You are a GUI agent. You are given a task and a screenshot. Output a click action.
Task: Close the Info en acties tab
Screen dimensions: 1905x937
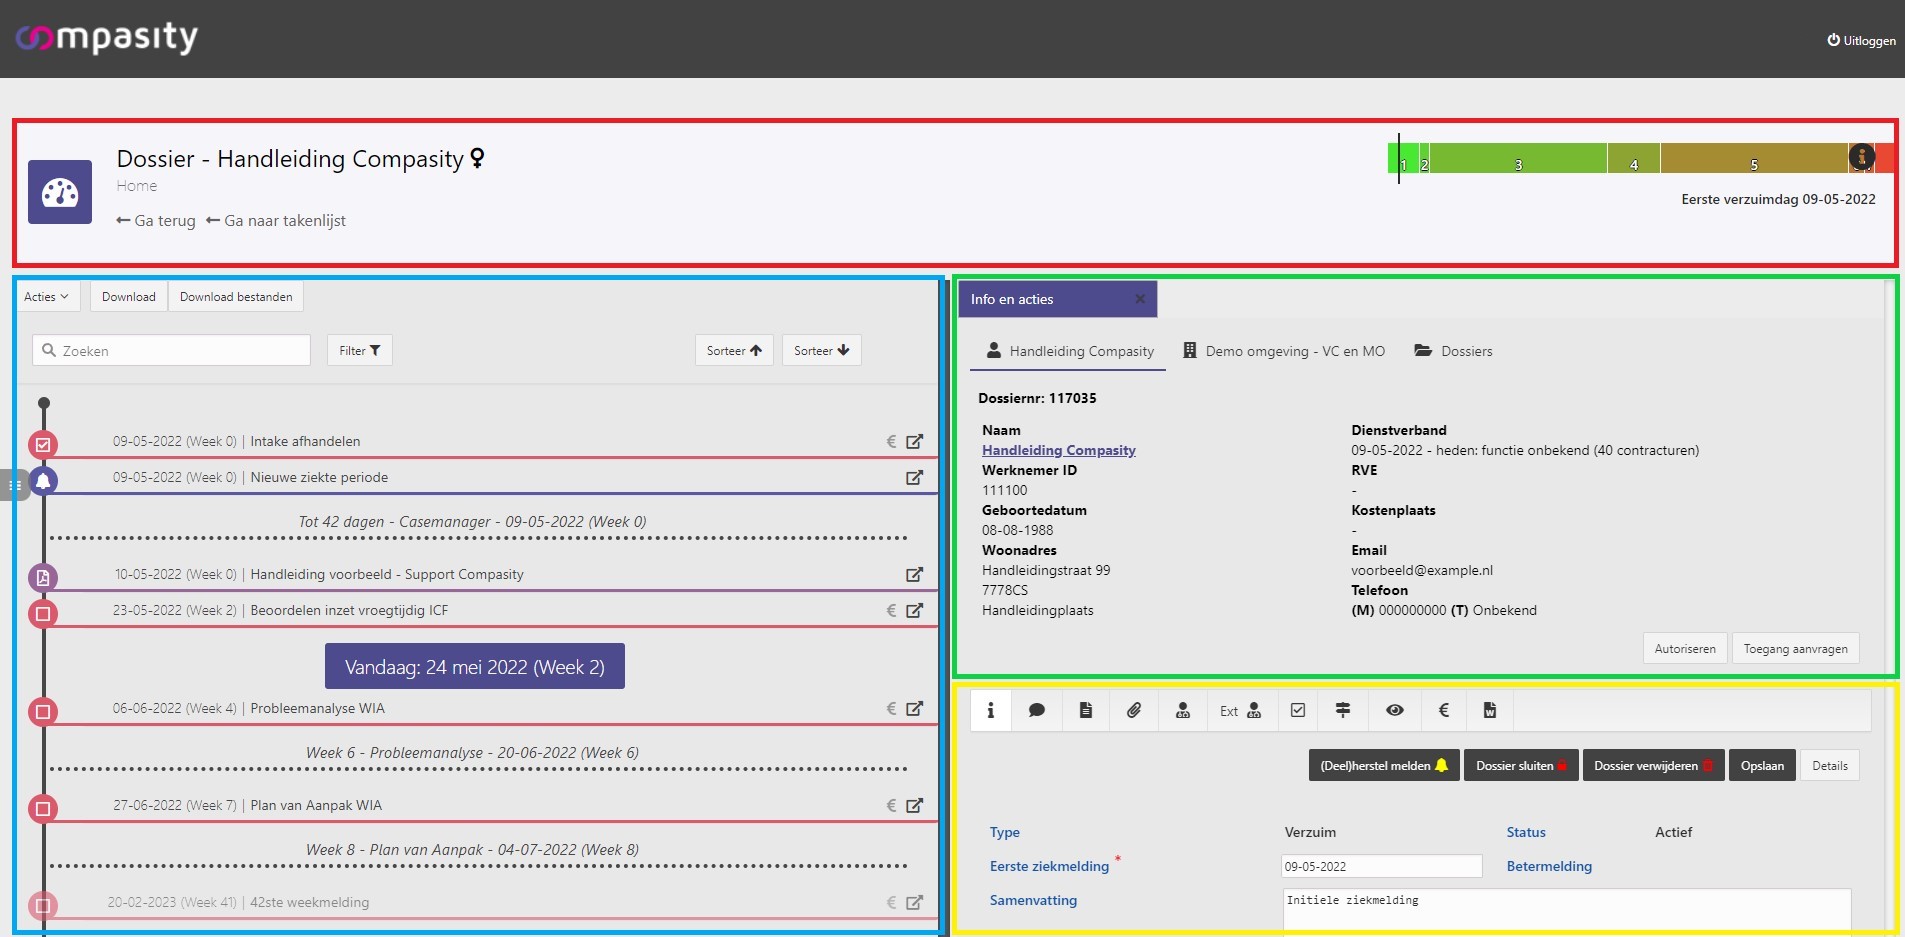[x=1139, y=299]
